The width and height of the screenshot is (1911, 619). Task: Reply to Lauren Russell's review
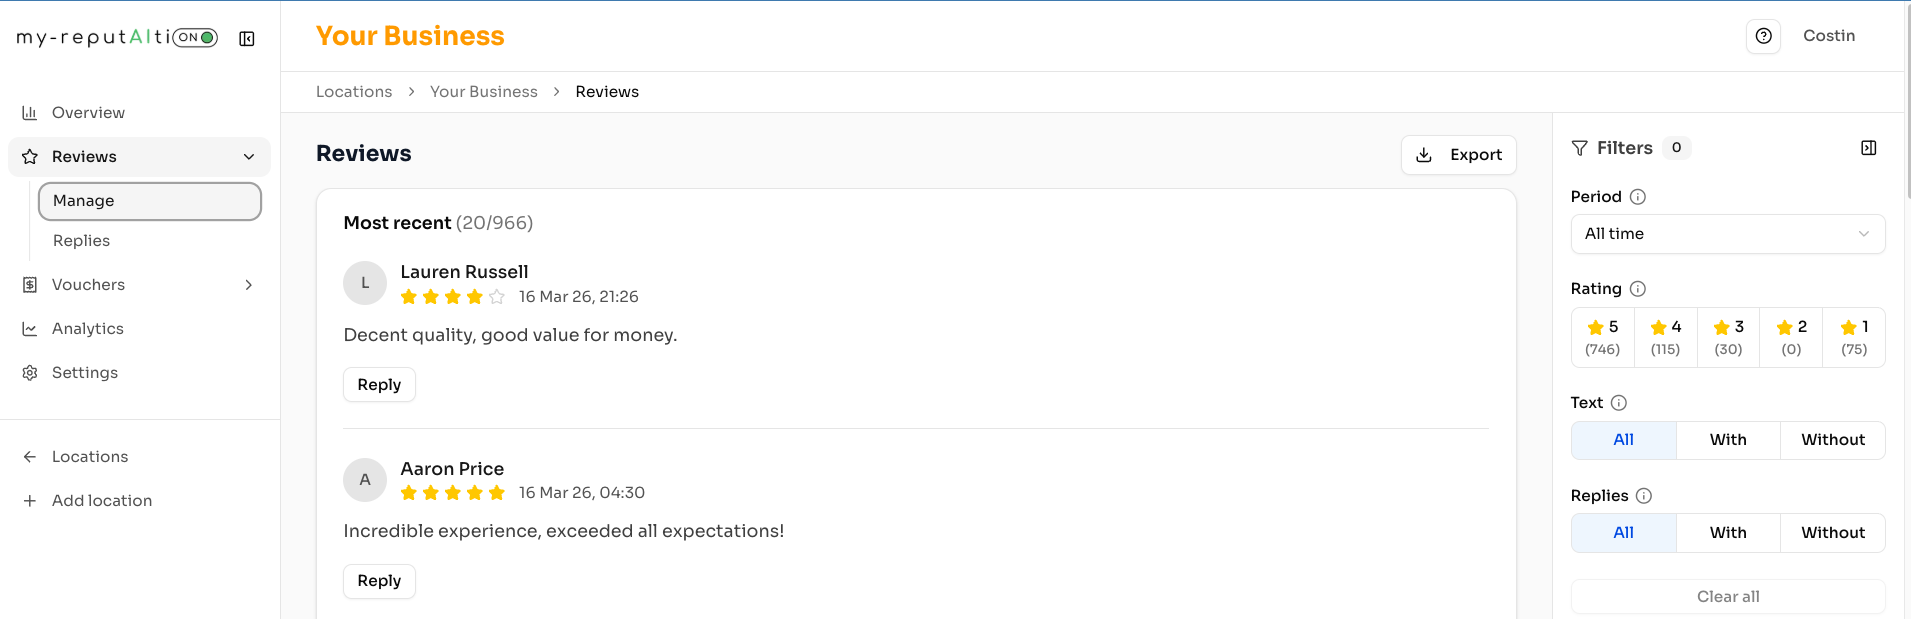[379, 385]
